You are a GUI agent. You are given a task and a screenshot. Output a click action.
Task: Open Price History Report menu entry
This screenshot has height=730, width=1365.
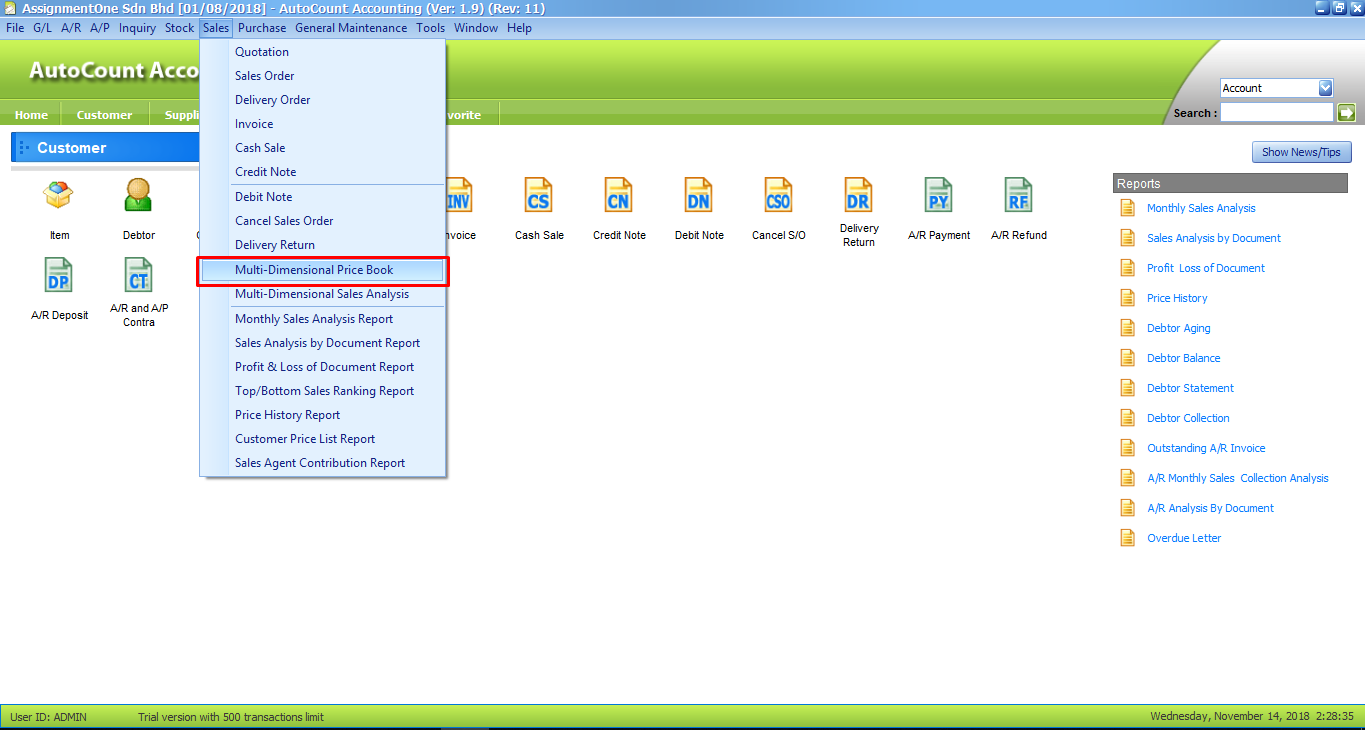pos(322,415)
